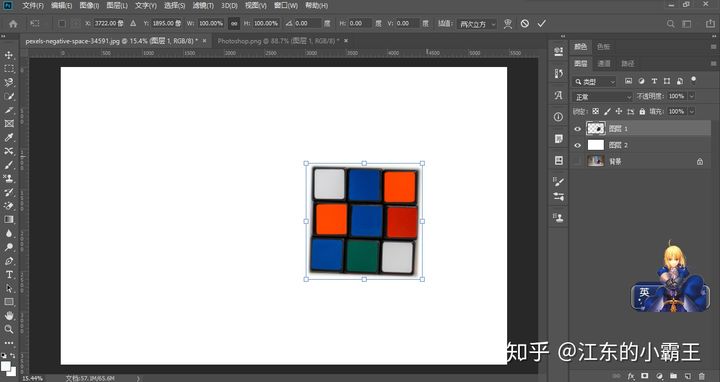Toggle the link width and height chain
The height and width of the screenshot is (382, 720).
[234, 23]
